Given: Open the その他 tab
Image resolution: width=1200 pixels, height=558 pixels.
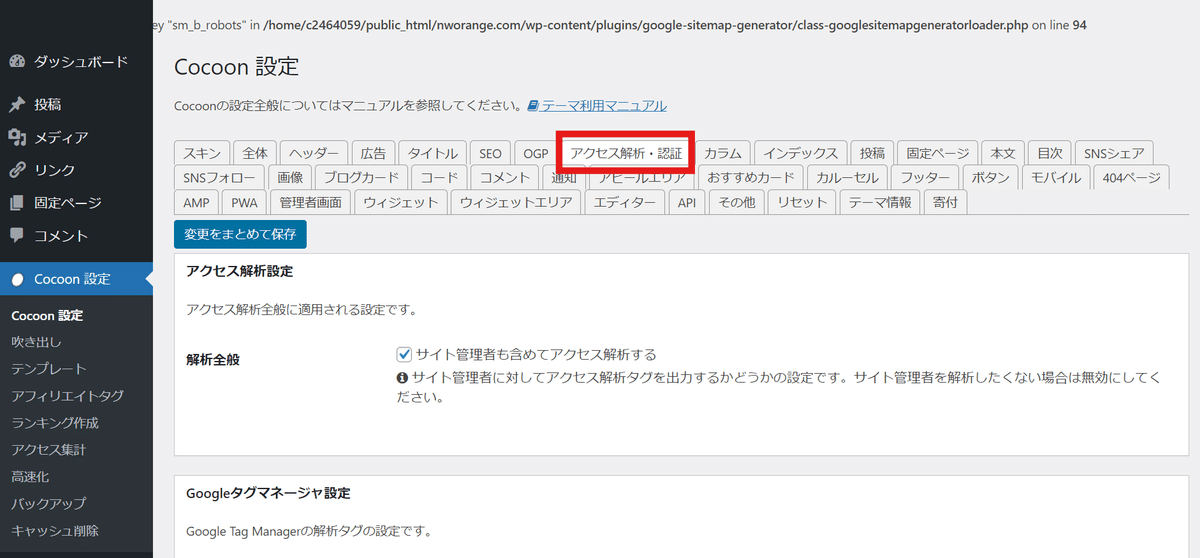Looking at the screenshot, I should [737, 202].
